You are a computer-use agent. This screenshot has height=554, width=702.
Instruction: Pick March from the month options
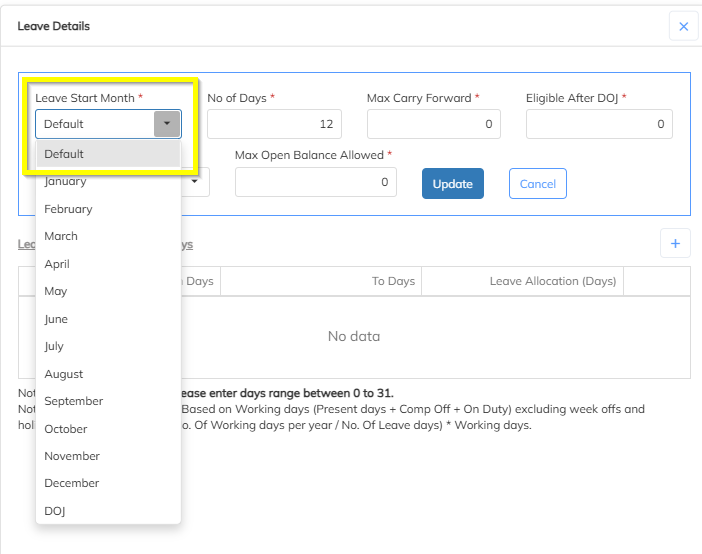point(61,236)
